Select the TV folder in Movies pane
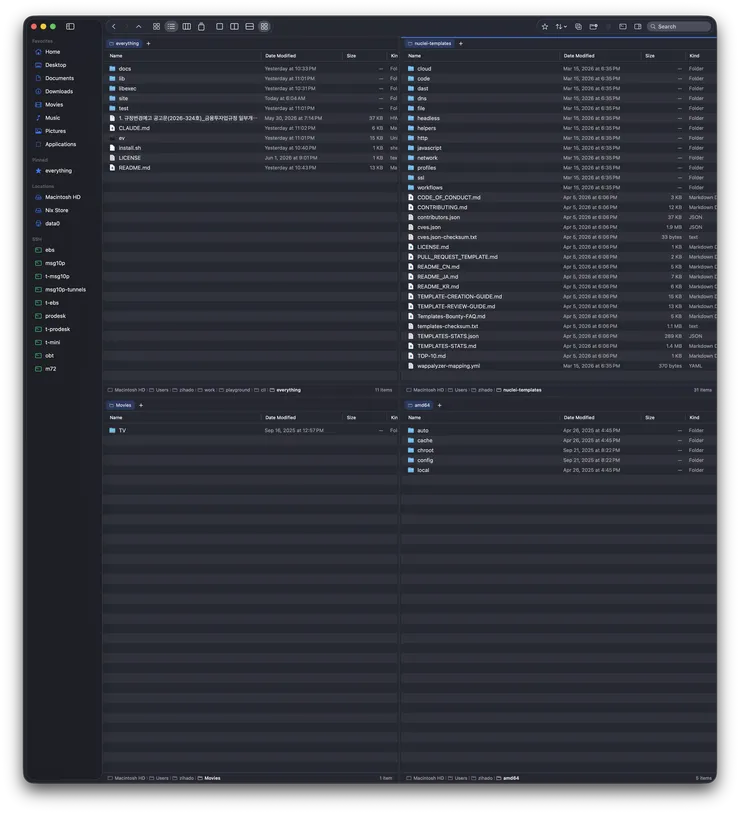The height and width of the screenshot is (814, 740). 251,431
